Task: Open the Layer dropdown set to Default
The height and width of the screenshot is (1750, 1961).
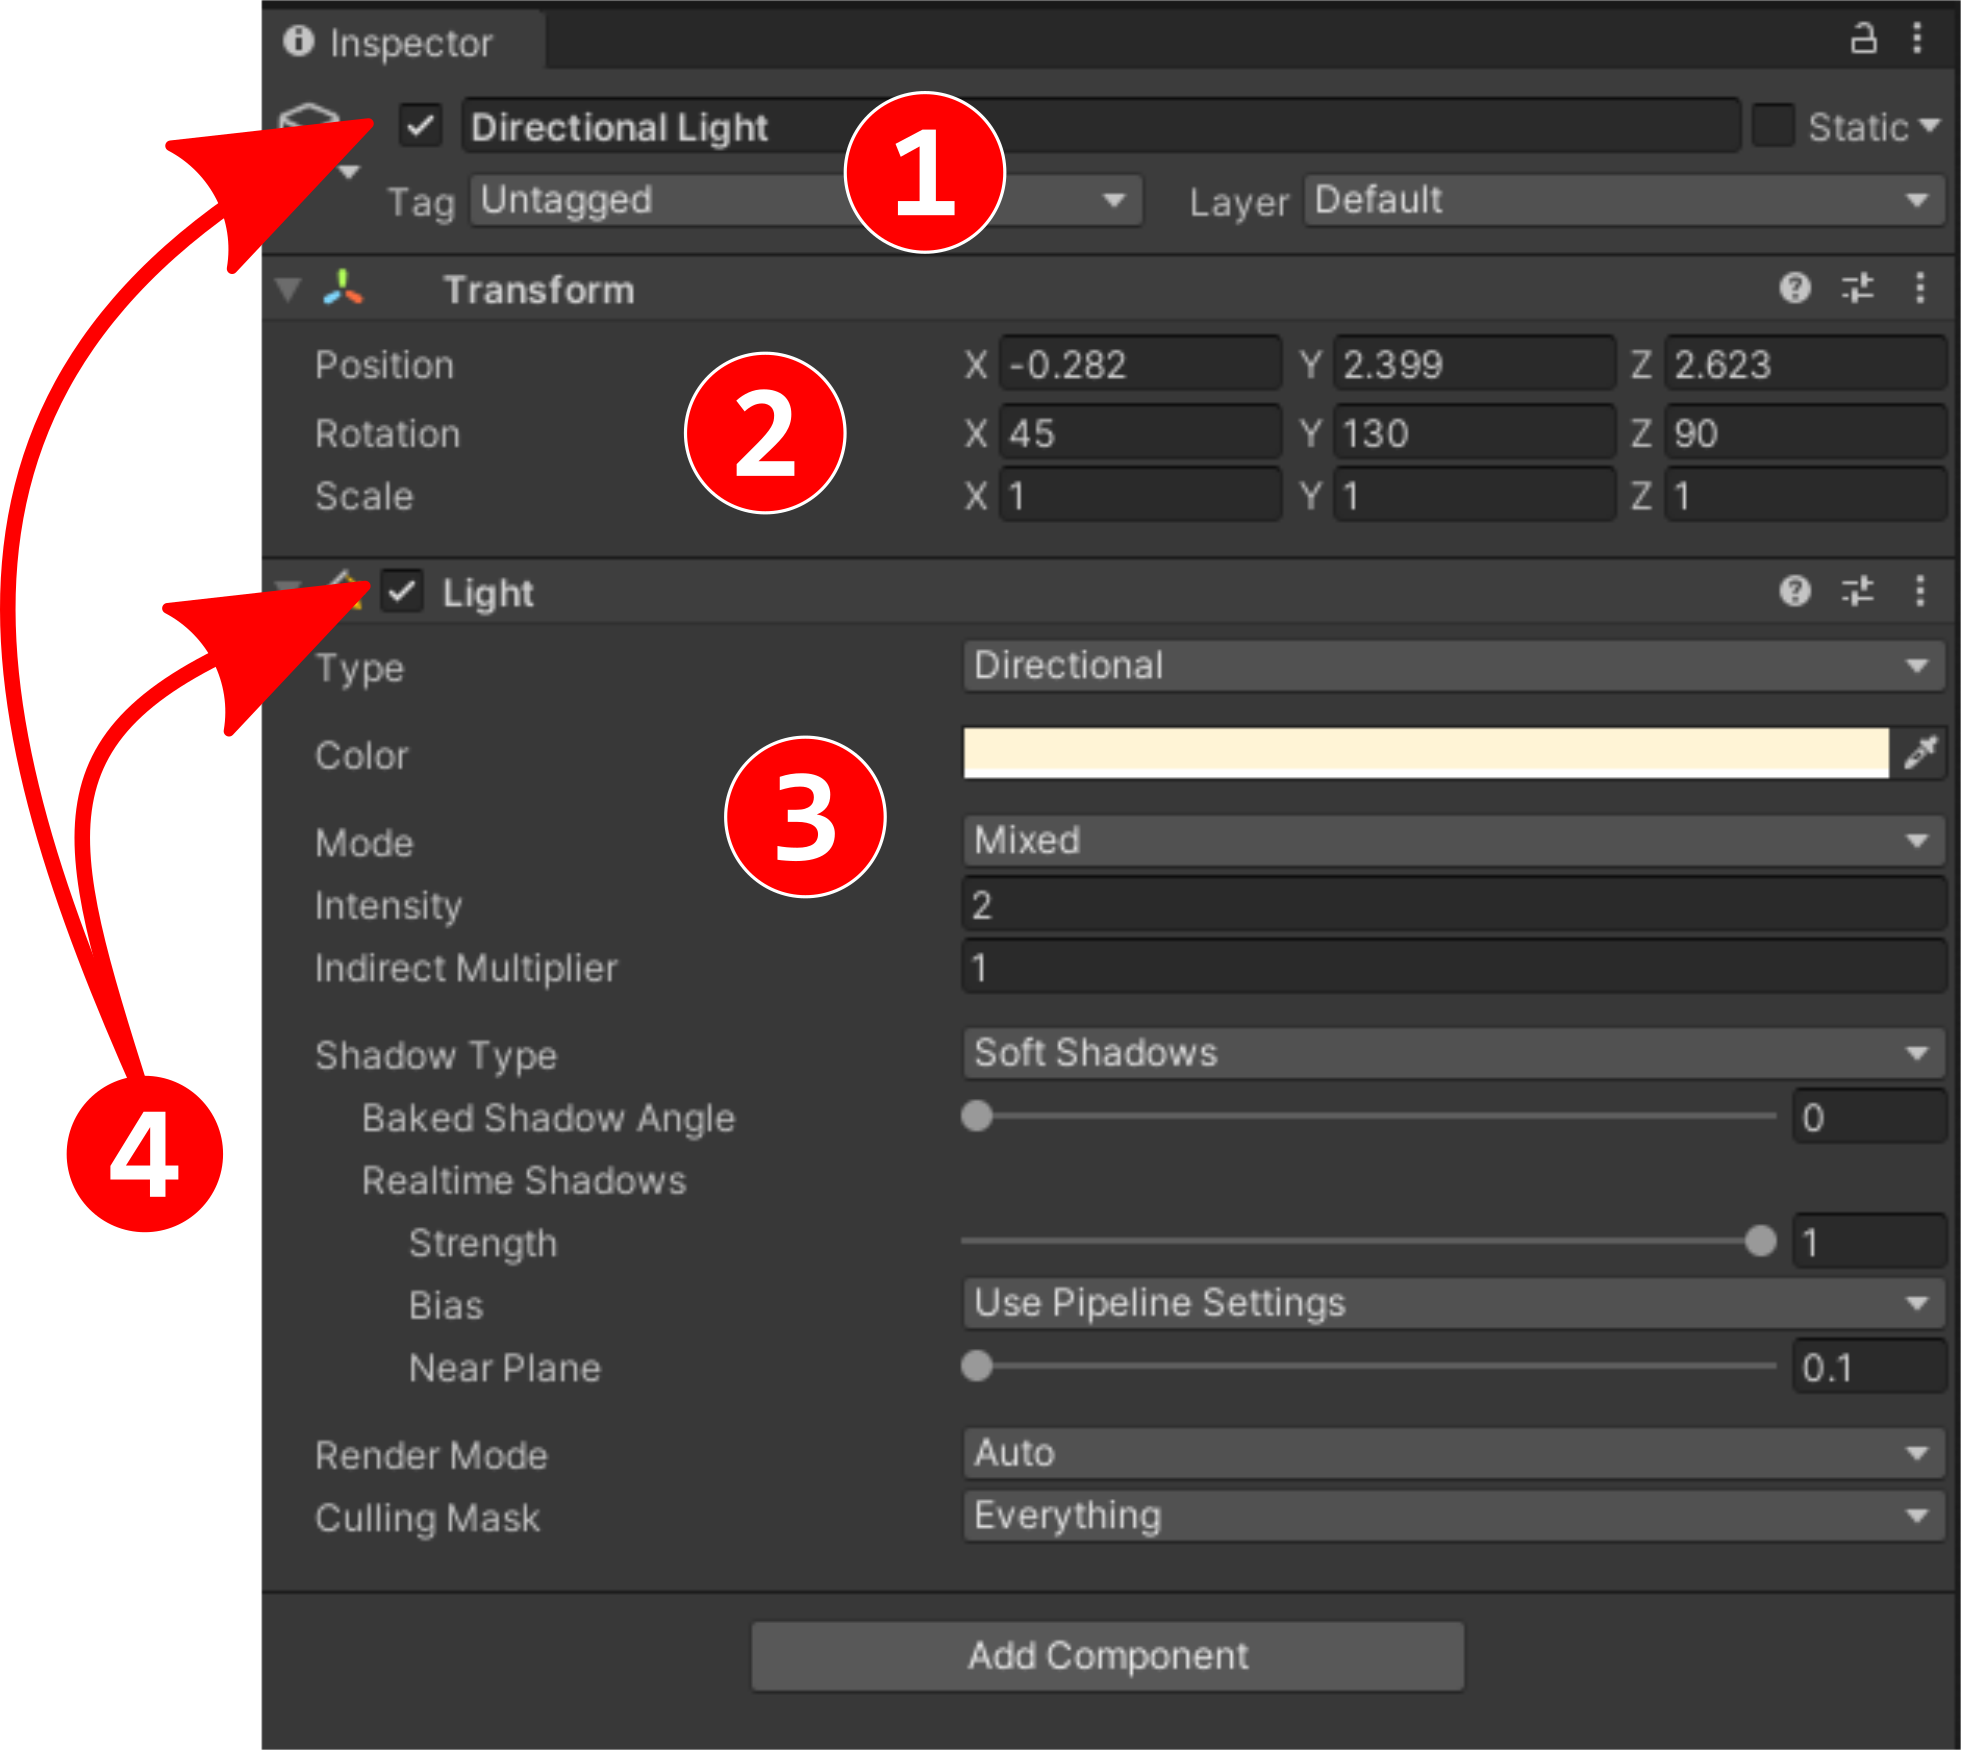Action: pos(1622,200)
